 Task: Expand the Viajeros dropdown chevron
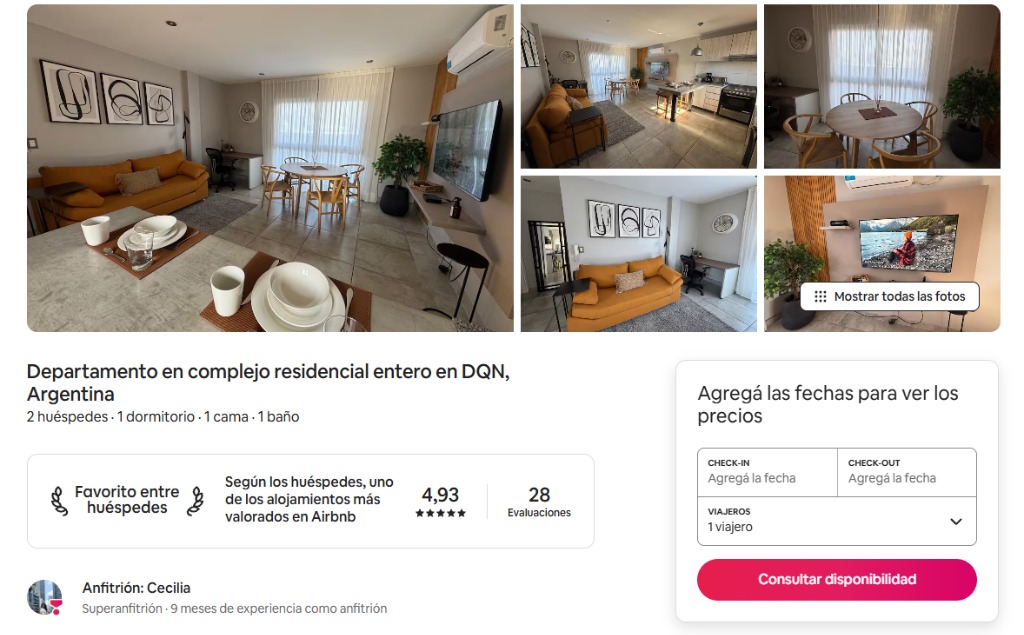tap(956, 521)
